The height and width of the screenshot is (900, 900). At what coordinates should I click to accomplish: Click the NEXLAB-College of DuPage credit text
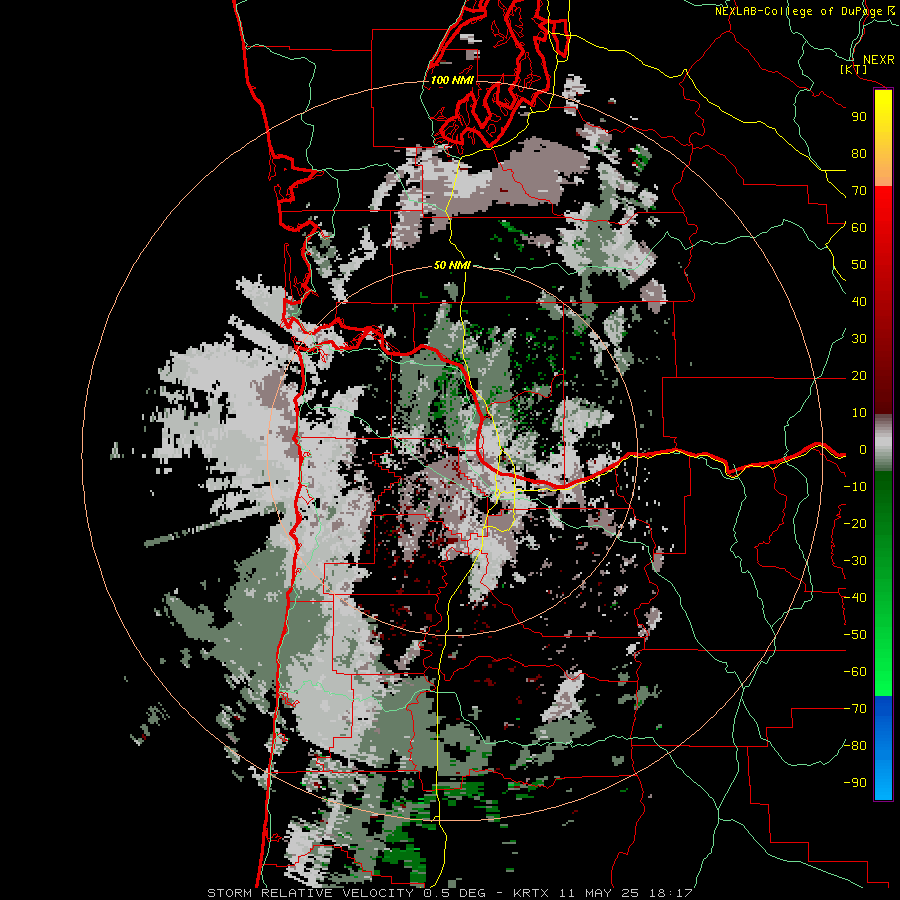799,11
